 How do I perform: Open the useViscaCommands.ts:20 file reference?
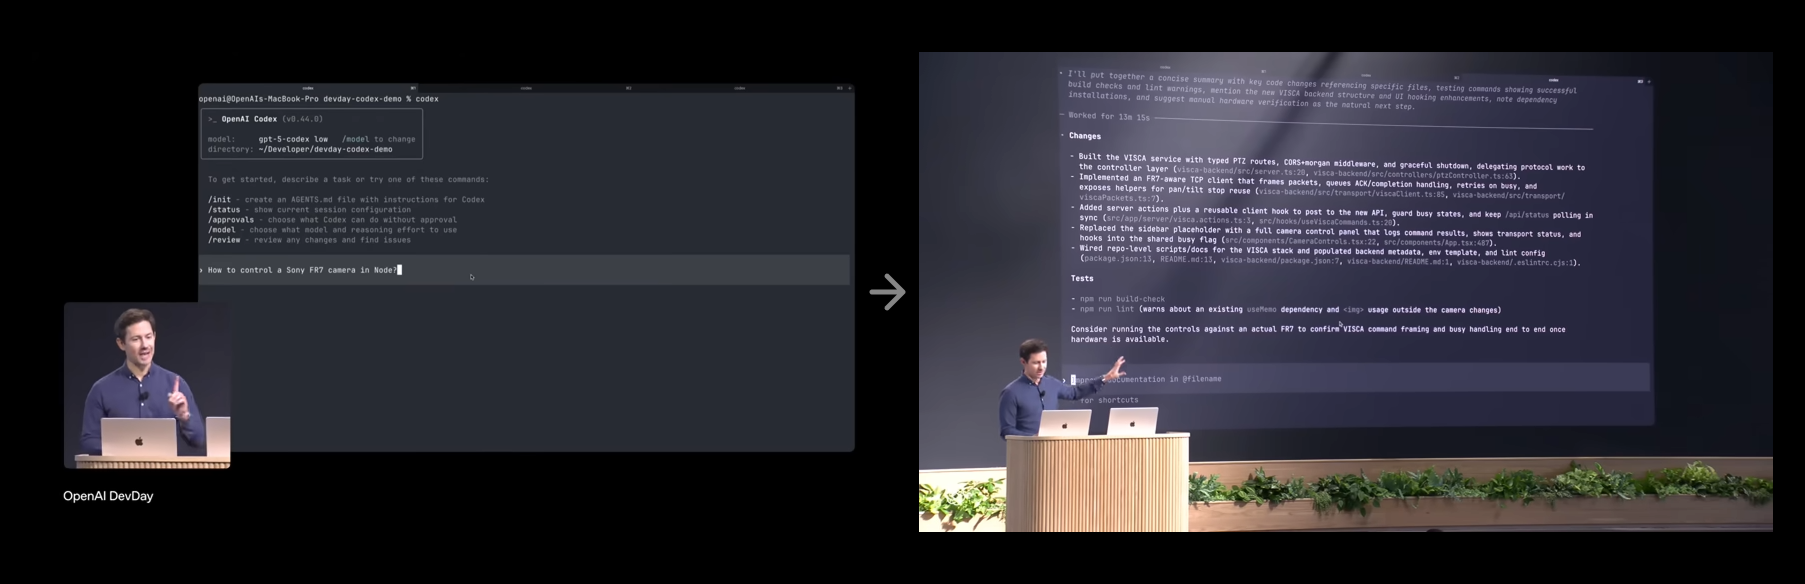pos(1326,222)
